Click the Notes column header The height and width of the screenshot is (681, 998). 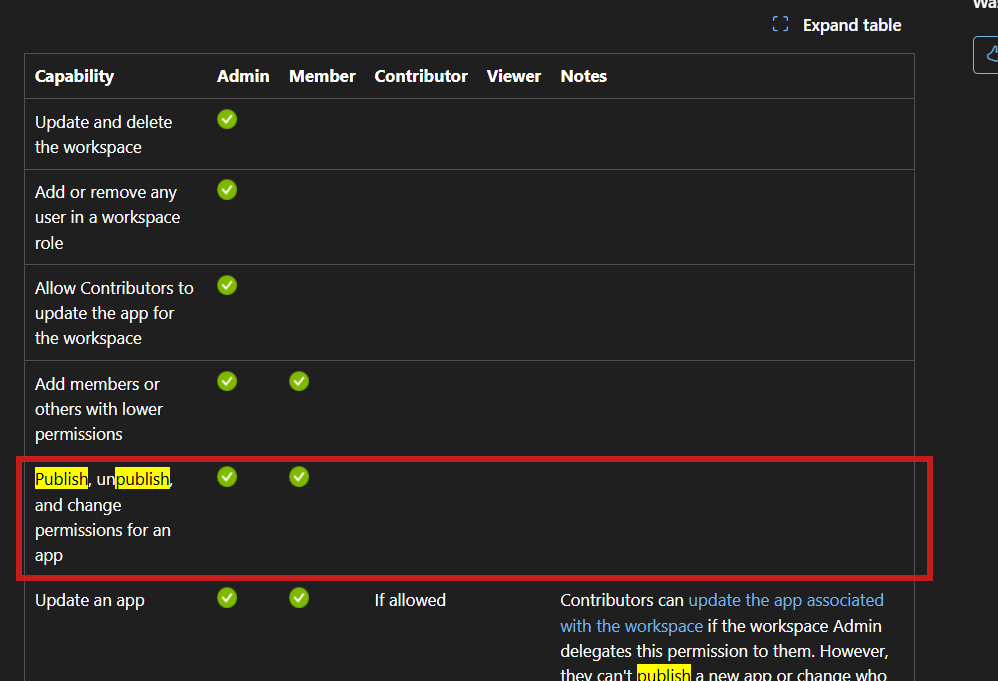pos(584,76)
